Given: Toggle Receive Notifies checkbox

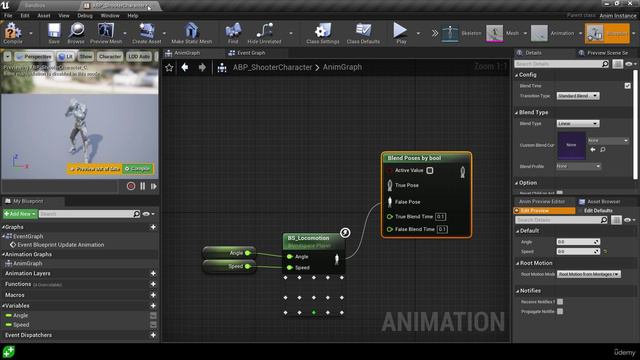Looking at the screenshot, I should 560,302.
